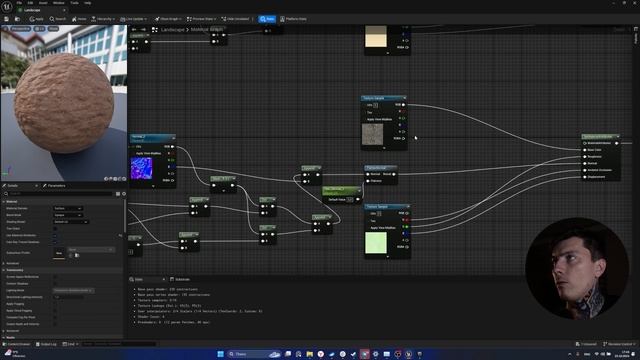
Task: Switch to the Substrate tab
Action: pyautogui.click(x=180, y=279)
